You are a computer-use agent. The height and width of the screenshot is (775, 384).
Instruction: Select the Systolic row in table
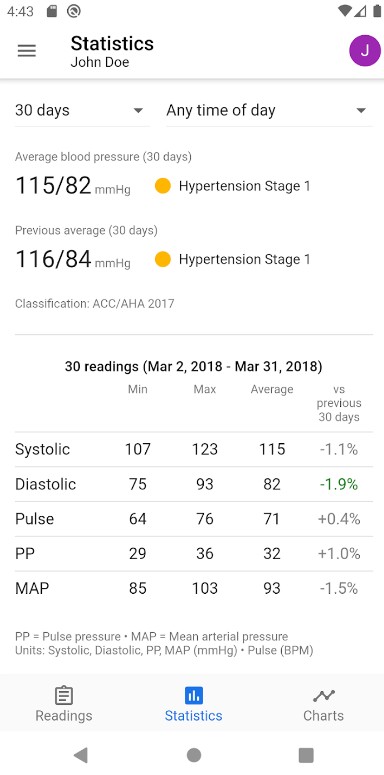click(x=194, y=449)
